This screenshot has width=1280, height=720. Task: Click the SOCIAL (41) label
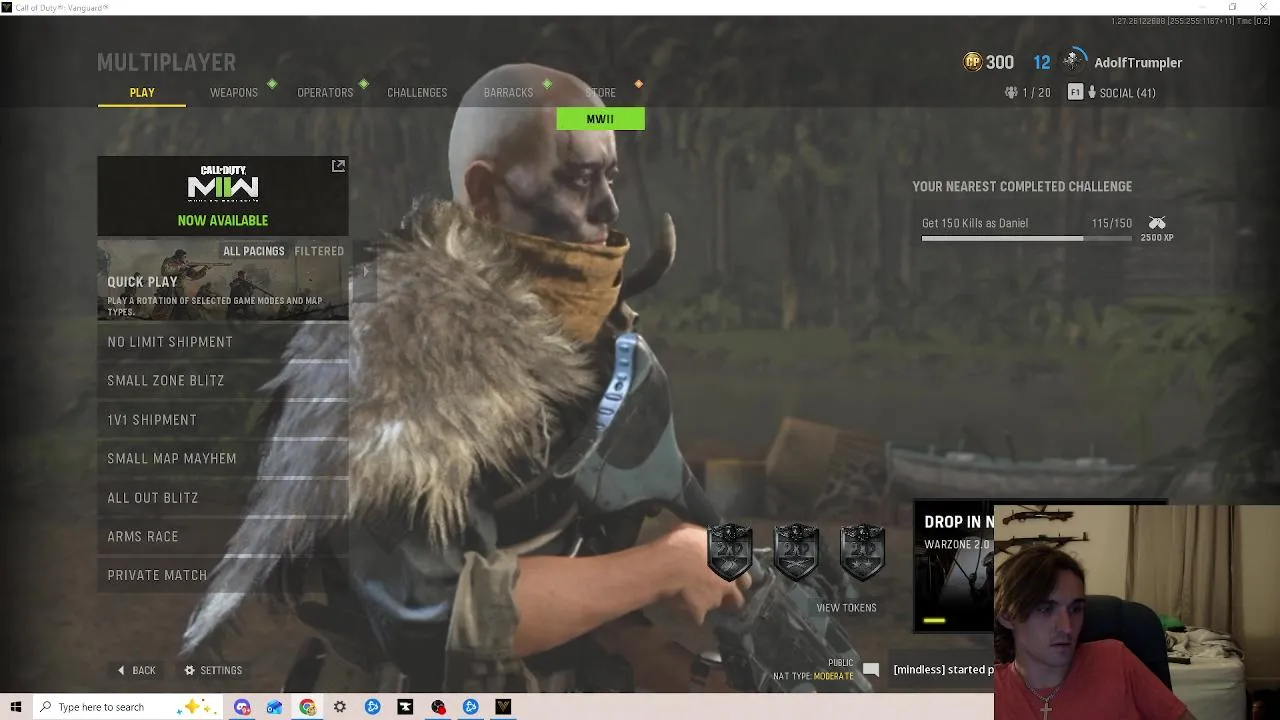tap(1128, 93)
